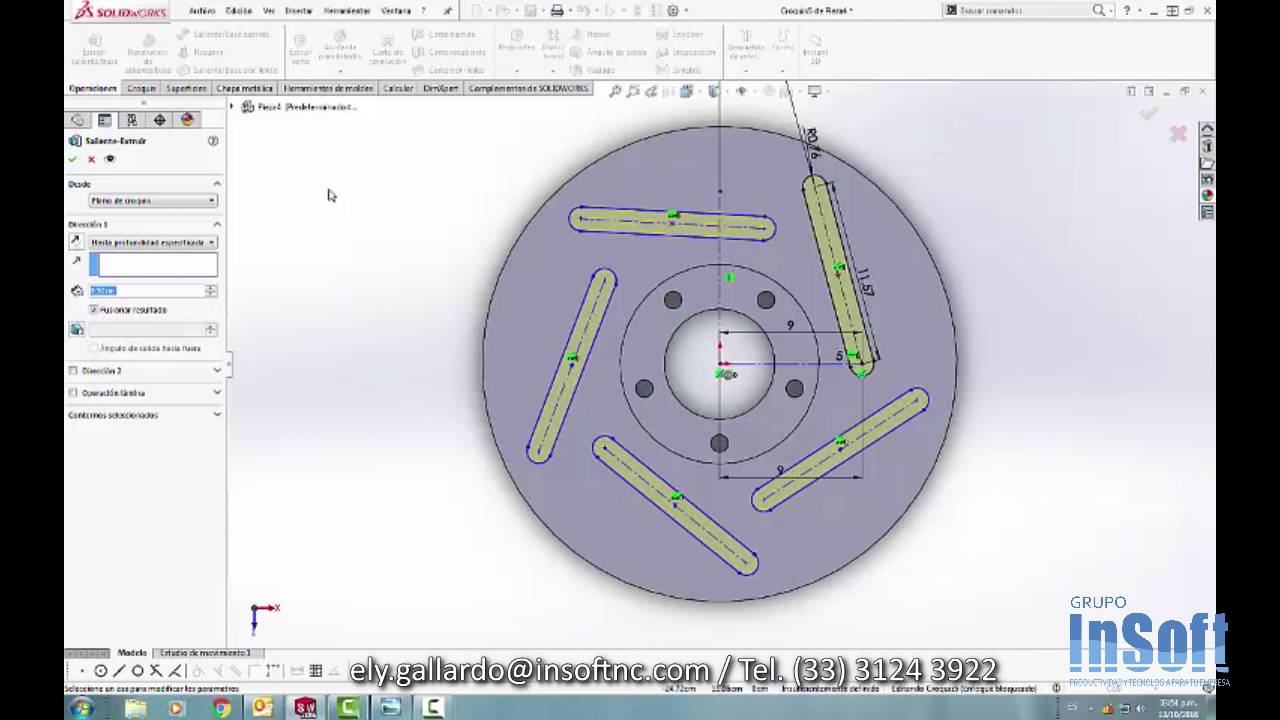Open Options gear icon in top toolbar

[673, 11]
